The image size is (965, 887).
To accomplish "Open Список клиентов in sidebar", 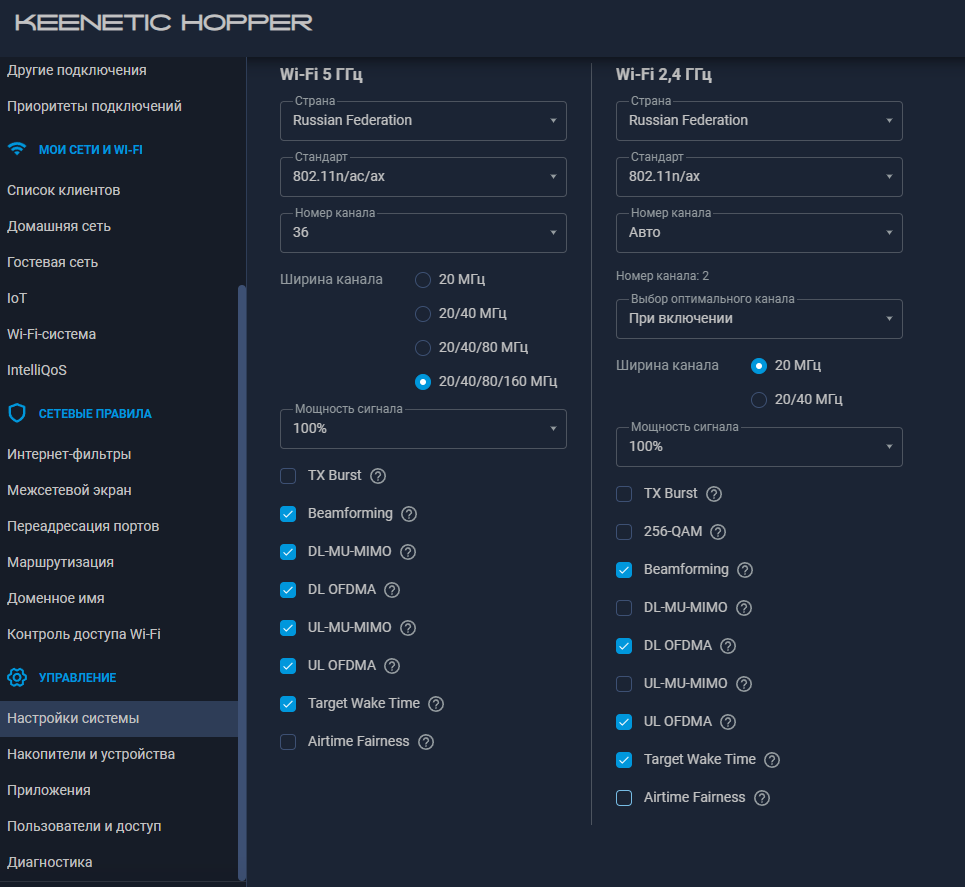I will [64, 190].
